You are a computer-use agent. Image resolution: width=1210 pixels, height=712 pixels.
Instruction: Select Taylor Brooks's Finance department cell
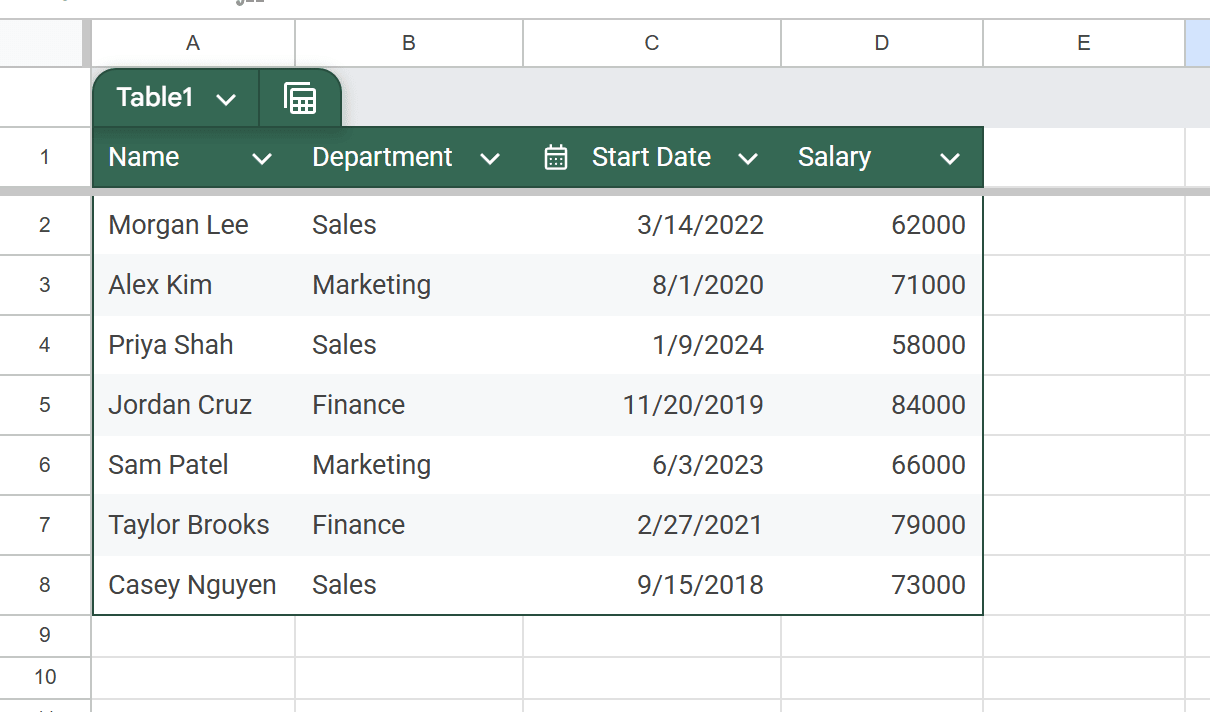pos(409,525)
